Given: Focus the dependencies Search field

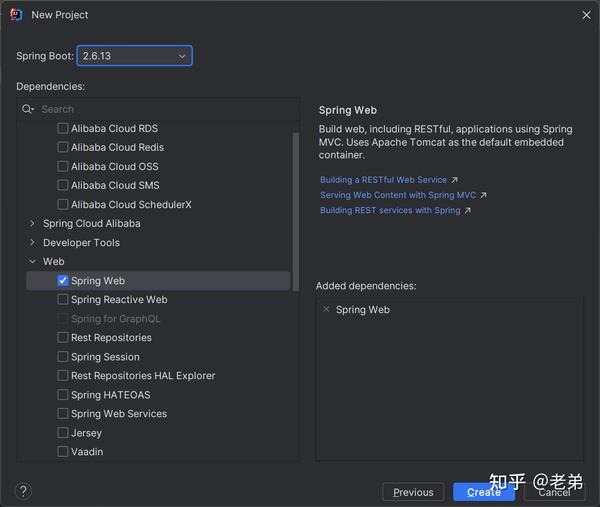Looking at the screenshot, I should (x=165, y=109).
